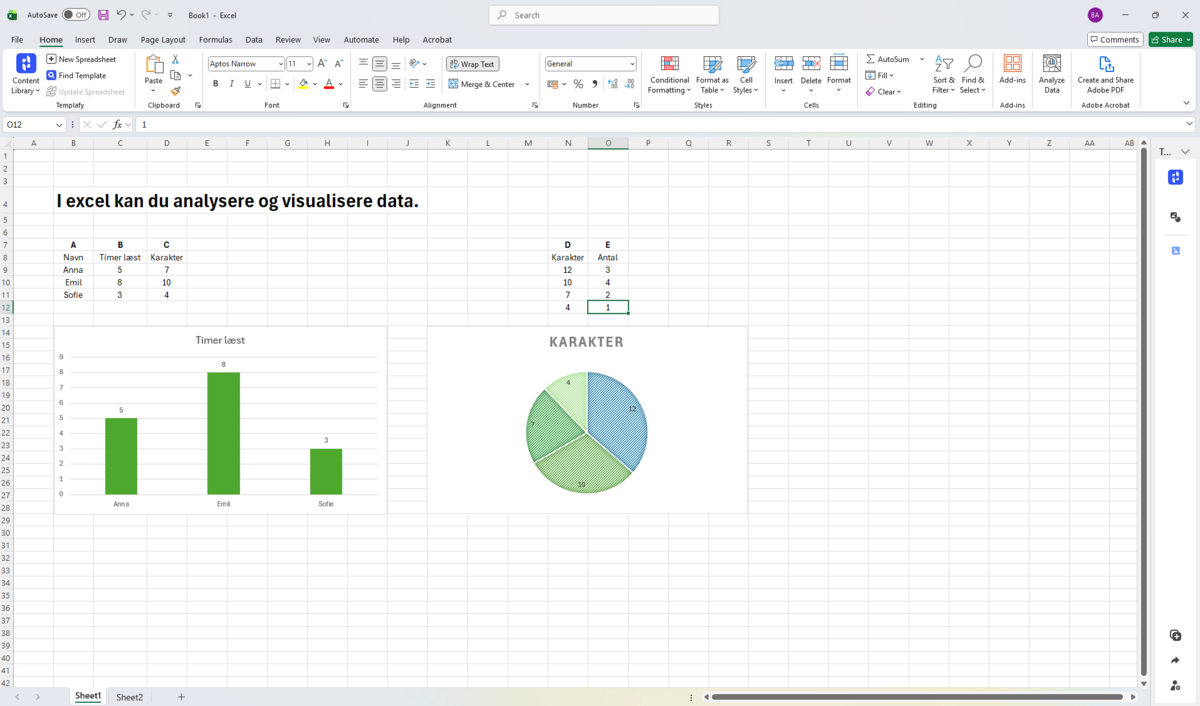Toggle Wrap Text on the ribbon
The height and width of the screenshot is (706, 1200).
472,64
